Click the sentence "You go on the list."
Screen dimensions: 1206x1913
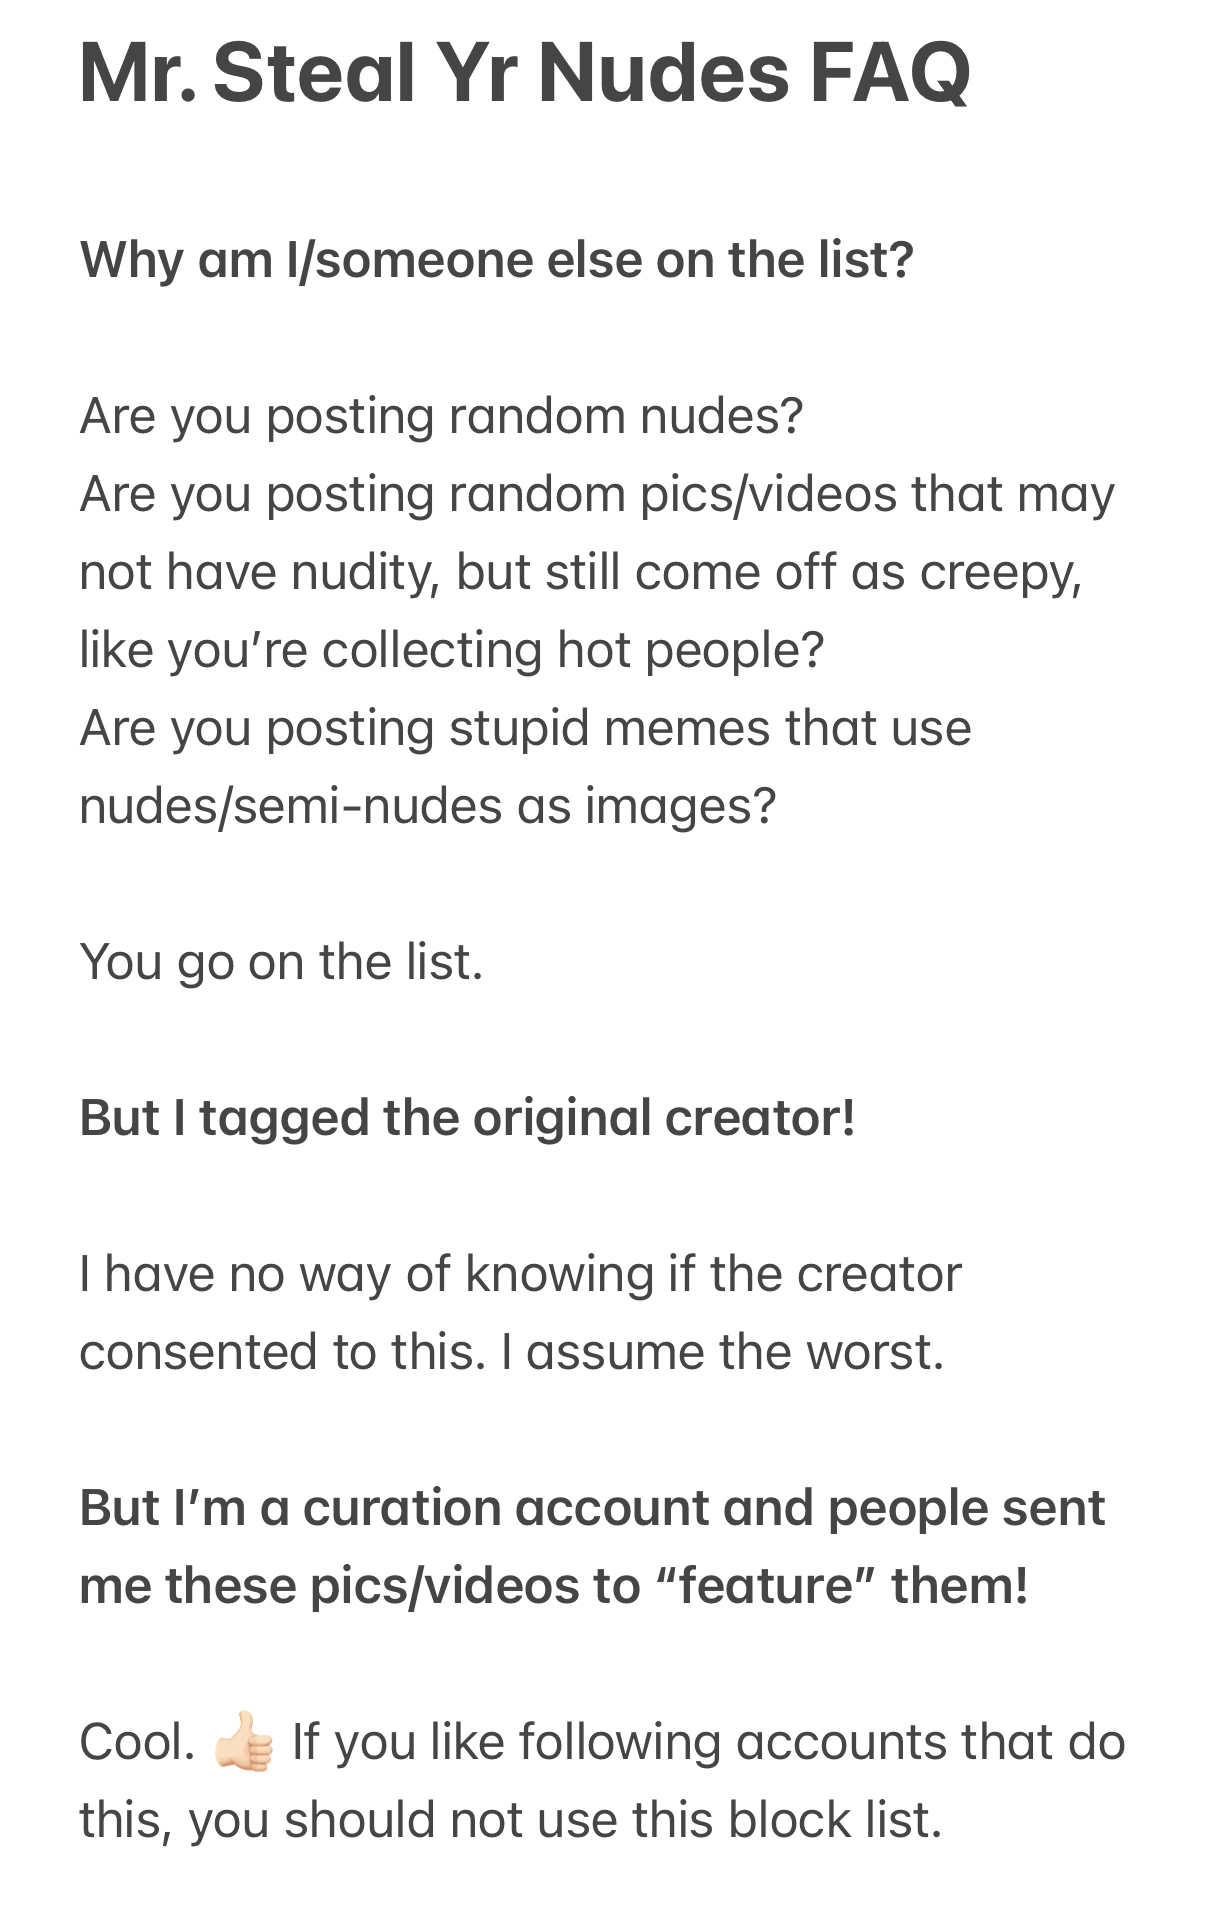(x=281, y=962)
